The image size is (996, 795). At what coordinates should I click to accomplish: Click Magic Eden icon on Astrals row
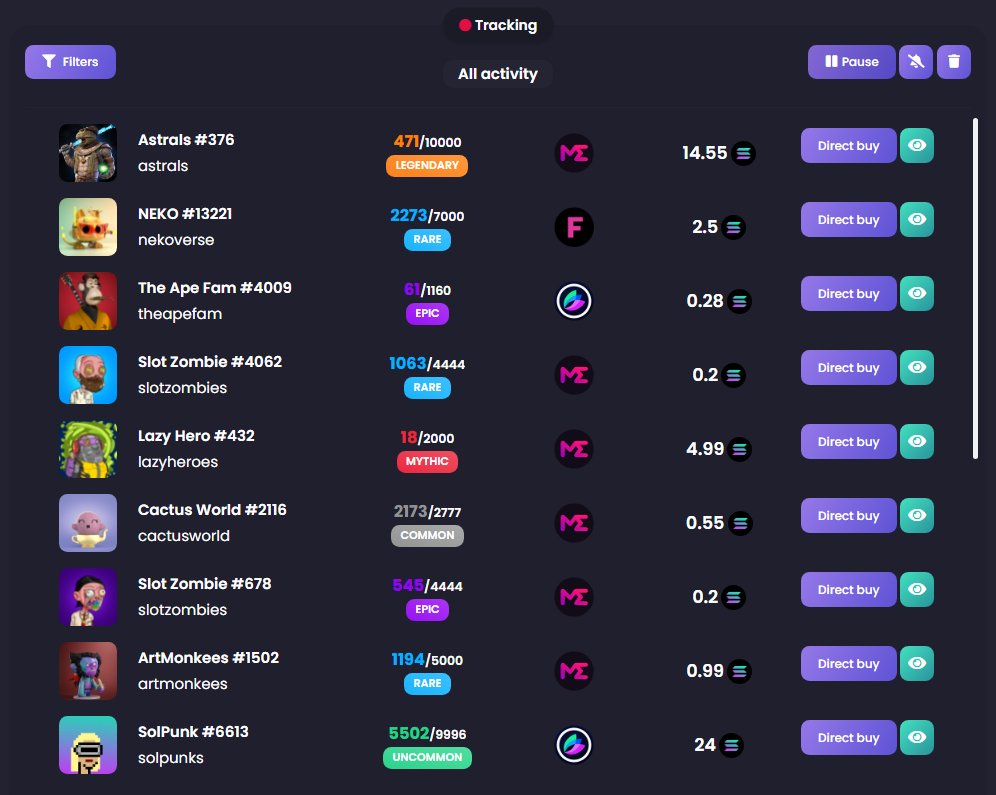point(574,153)
